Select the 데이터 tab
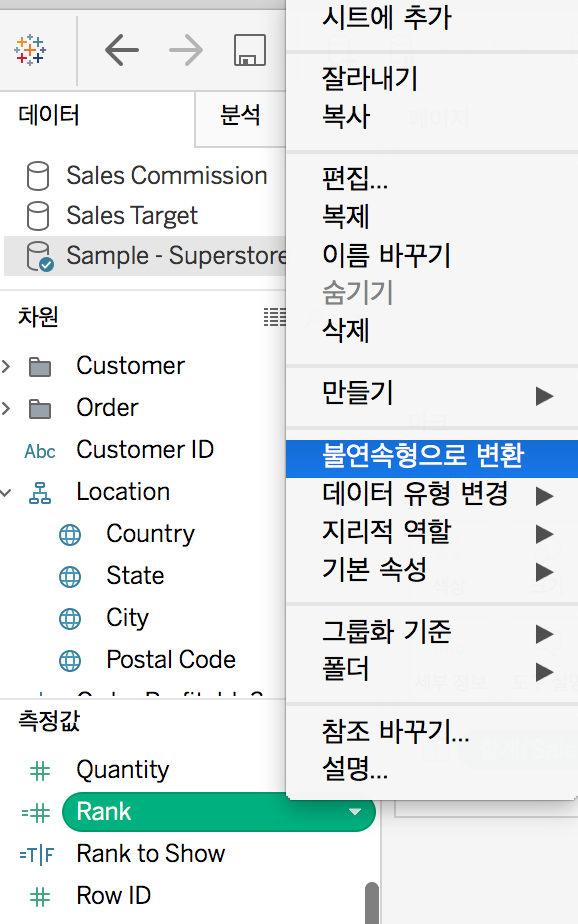578x924 pixels. click(x=49, y=115)
